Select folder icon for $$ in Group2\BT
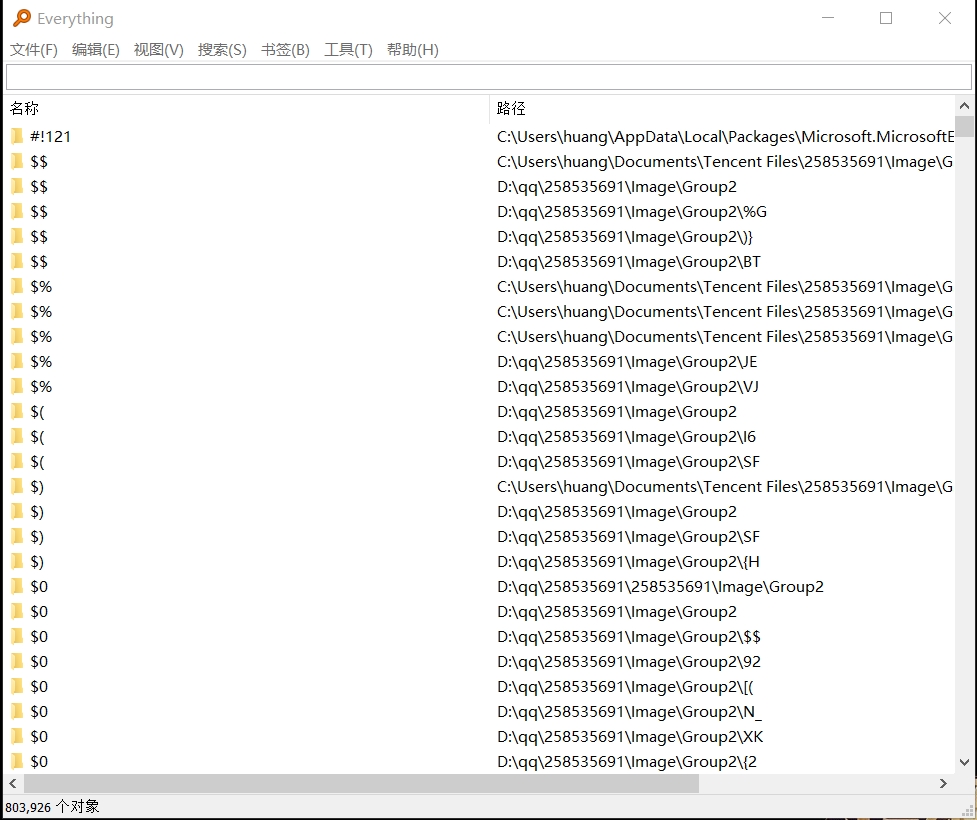 pyautogui.click(x=17, y=261)
